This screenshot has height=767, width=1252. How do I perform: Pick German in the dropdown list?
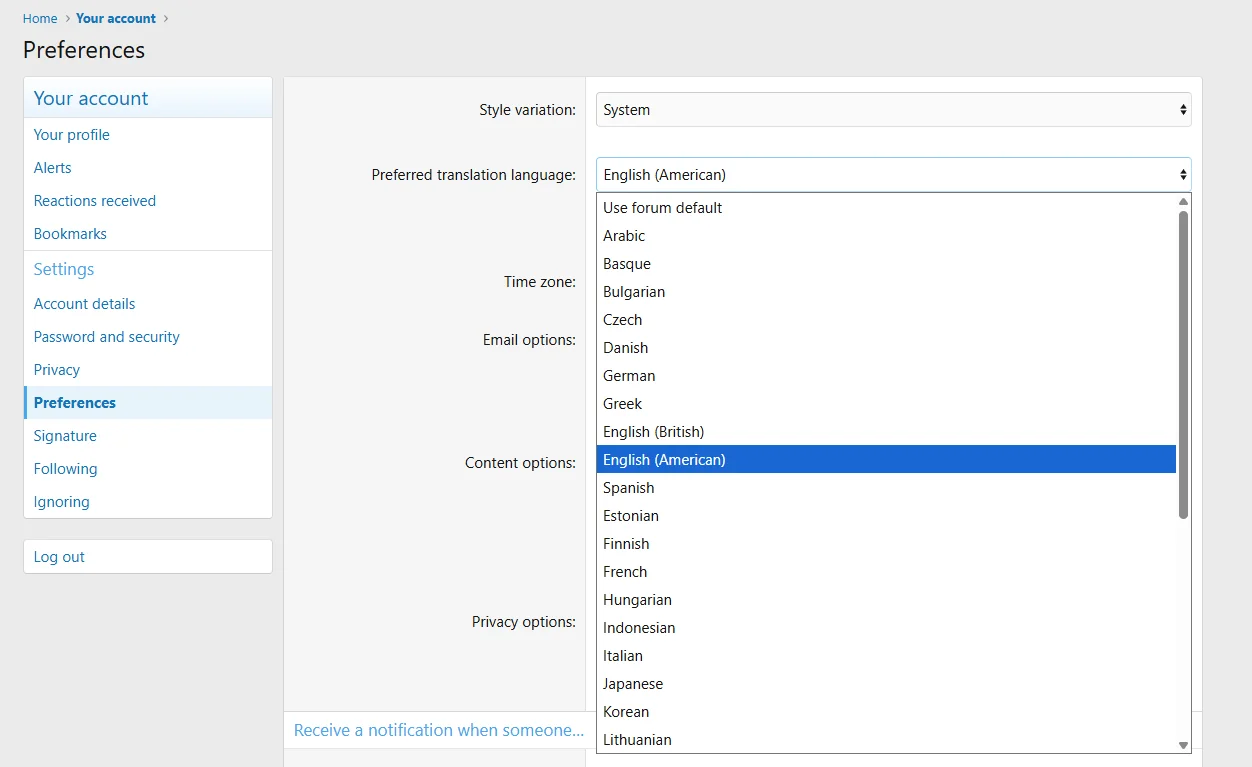pyautogui.click(x=886, y=376)
